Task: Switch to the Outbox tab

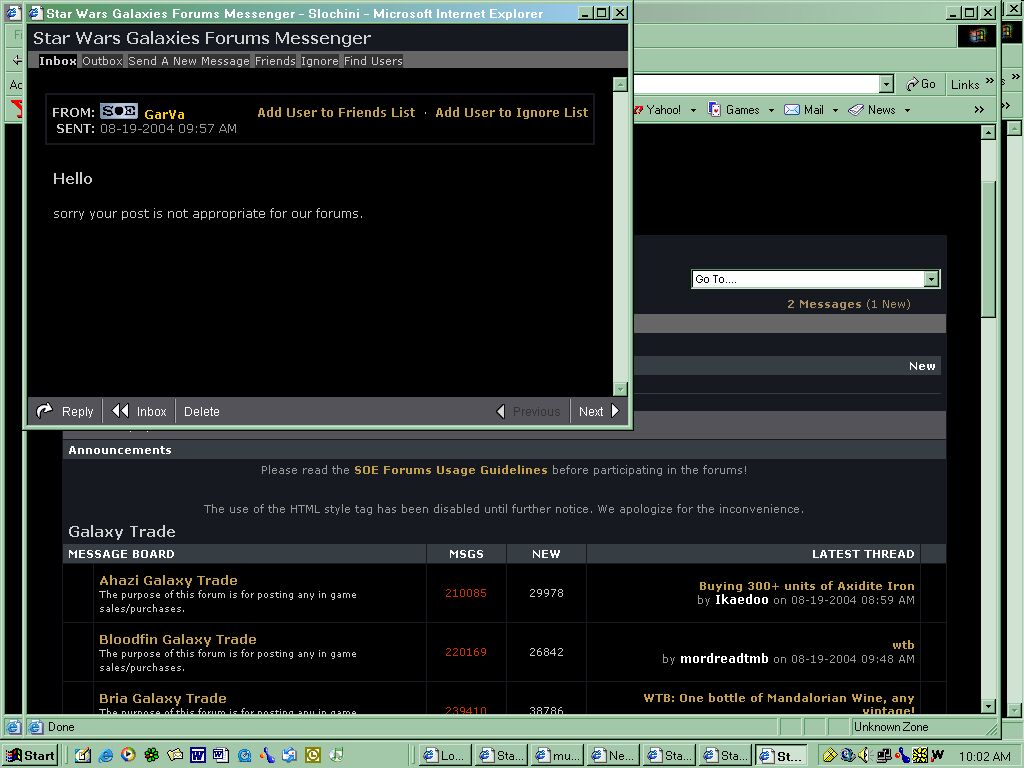Action: [102, 61]
